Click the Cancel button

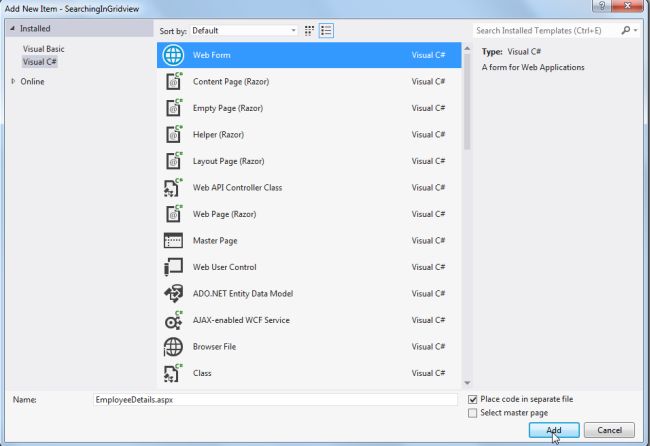click(609, 430)
